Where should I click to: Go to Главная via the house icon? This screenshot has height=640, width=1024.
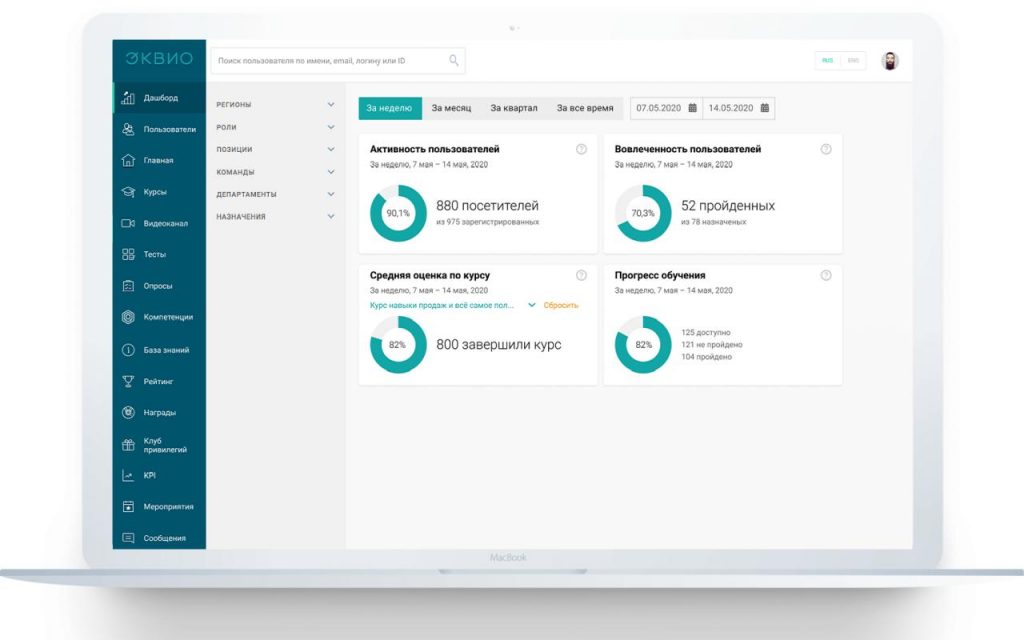click(128, 160)
